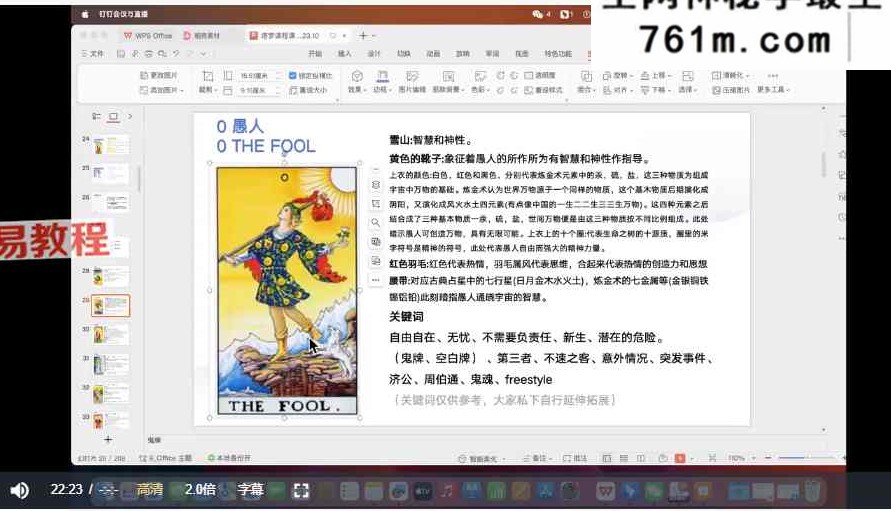Open the 视图 ribbon tab
Viewport: 891px width, 511px height.
(522, 53)
